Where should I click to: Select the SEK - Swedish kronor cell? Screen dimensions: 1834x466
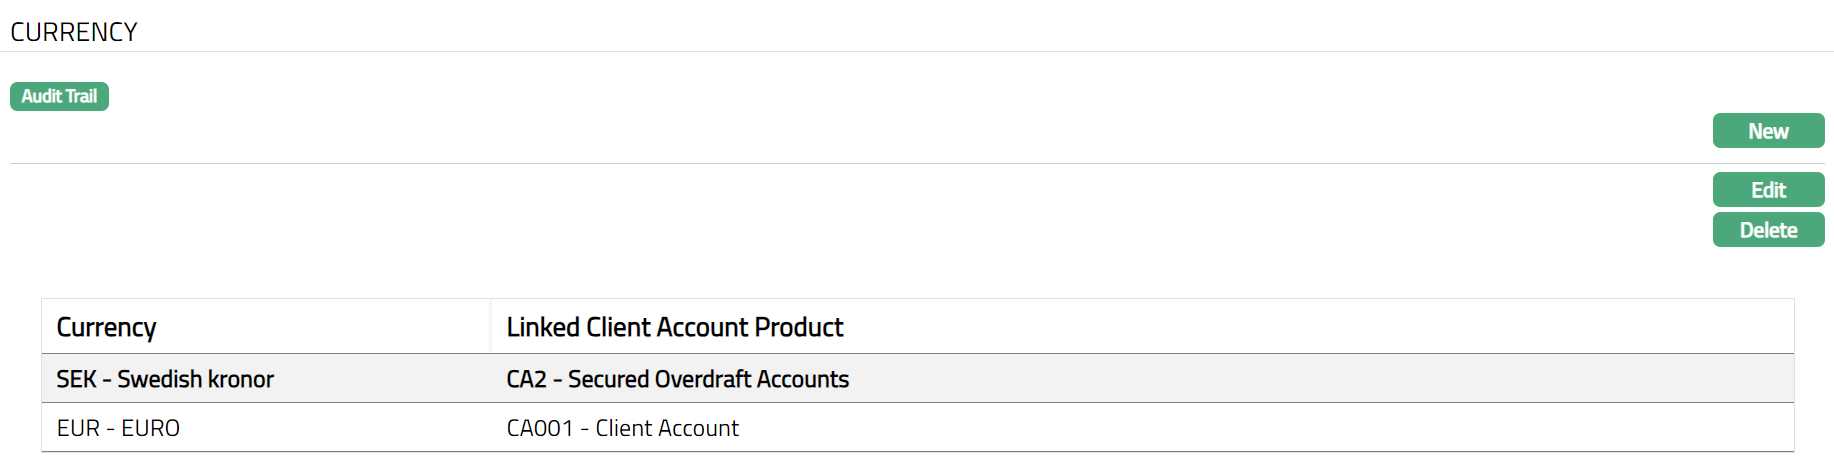pos(165,379)
